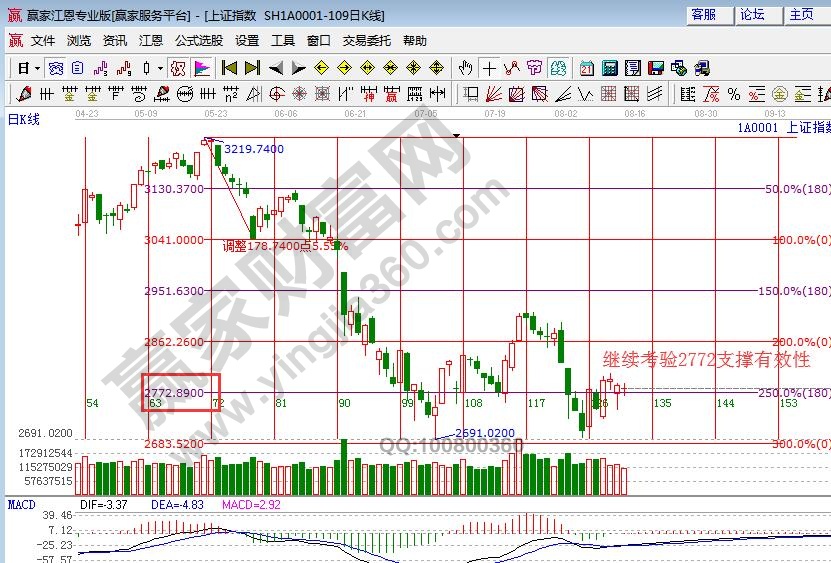
Task: Click the boxed 2772.8900 price level
Action: point(180,392)
